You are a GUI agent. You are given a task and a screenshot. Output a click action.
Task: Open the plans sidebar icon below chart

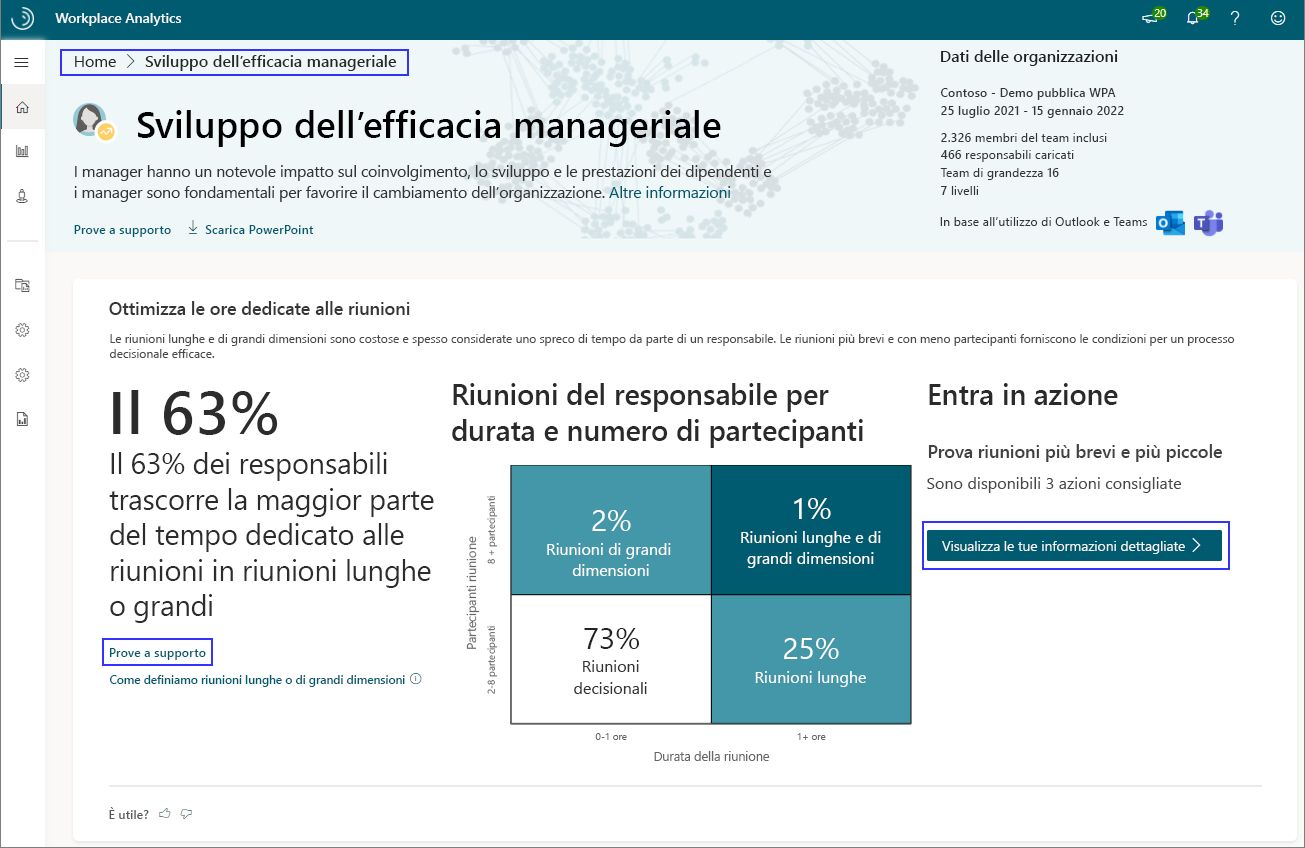click(x=22, y=196)
